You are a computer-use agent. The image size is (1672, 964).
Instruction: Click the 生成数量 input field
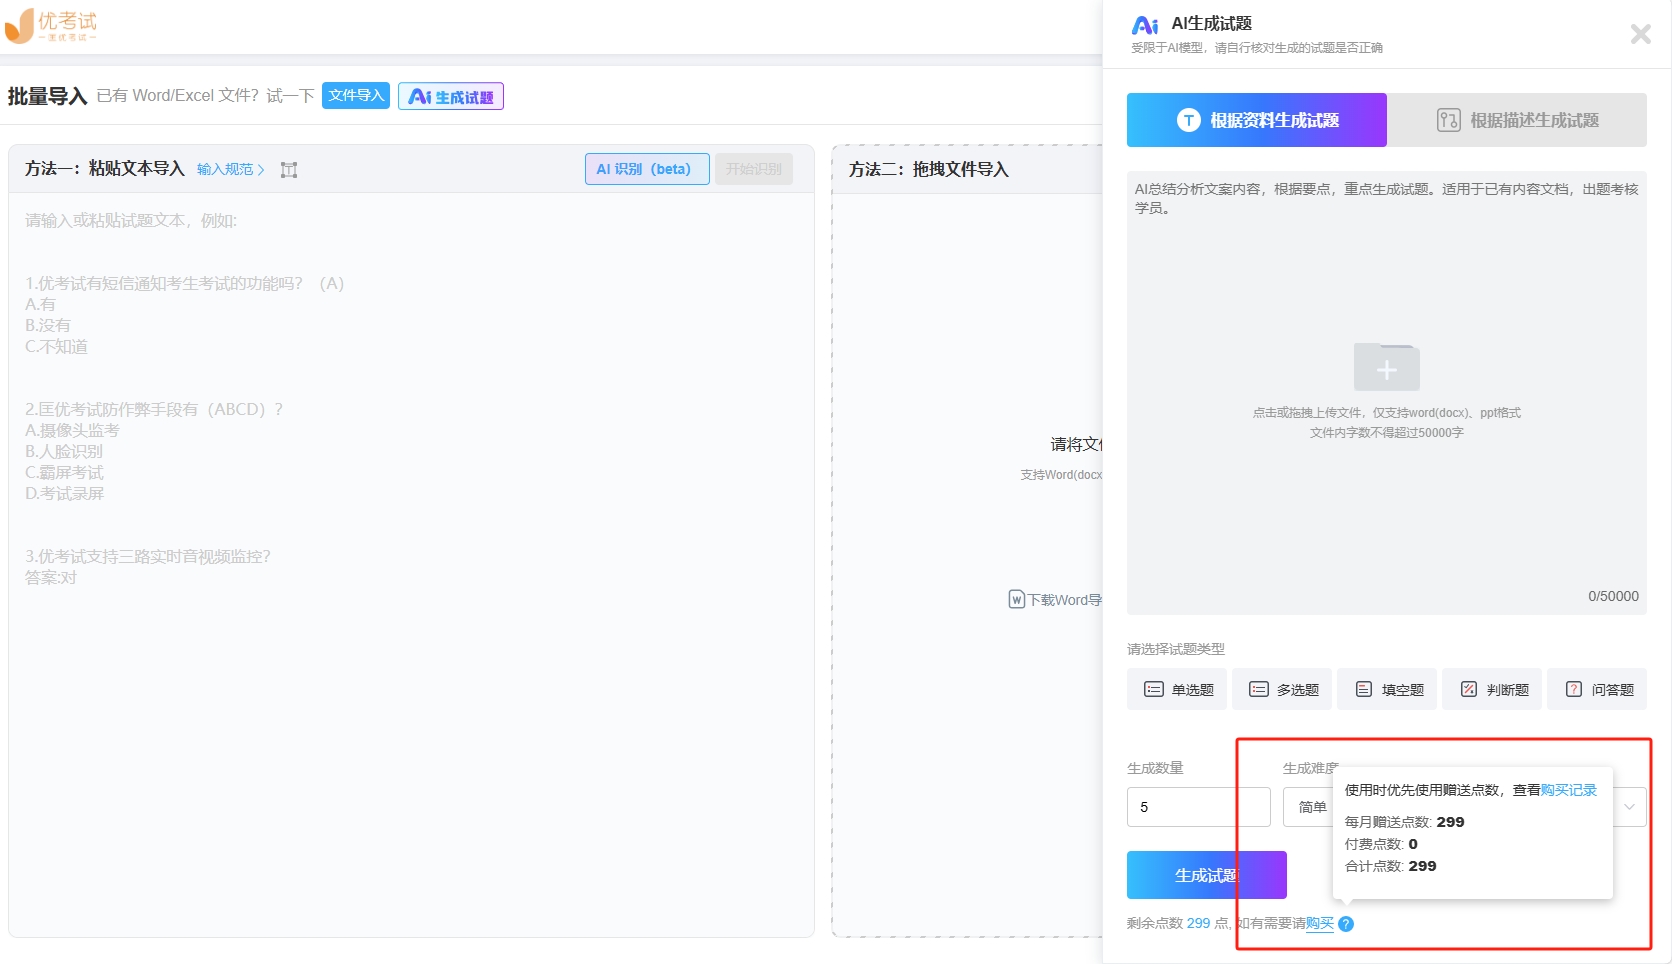1199,807
